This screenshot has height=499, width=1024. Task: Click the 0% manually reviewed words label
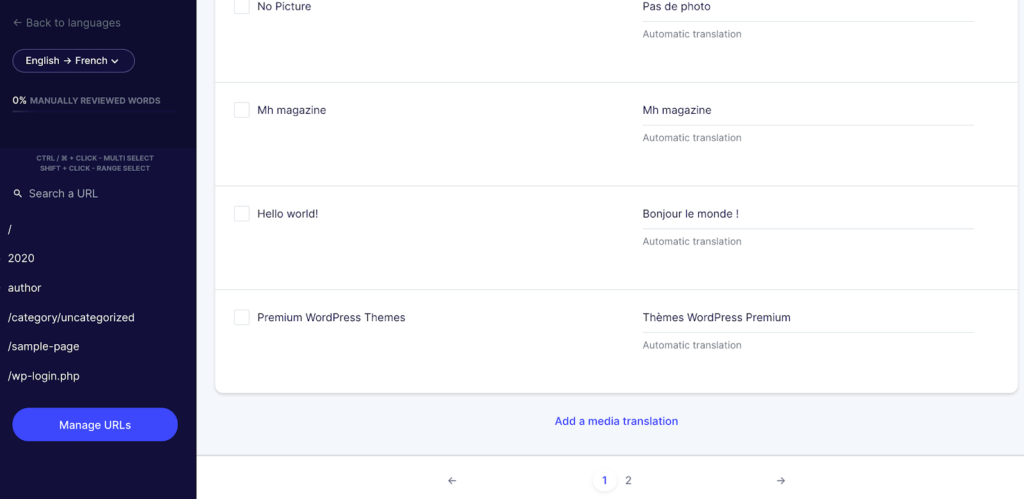pyautogui.click(x=86, y=101)
